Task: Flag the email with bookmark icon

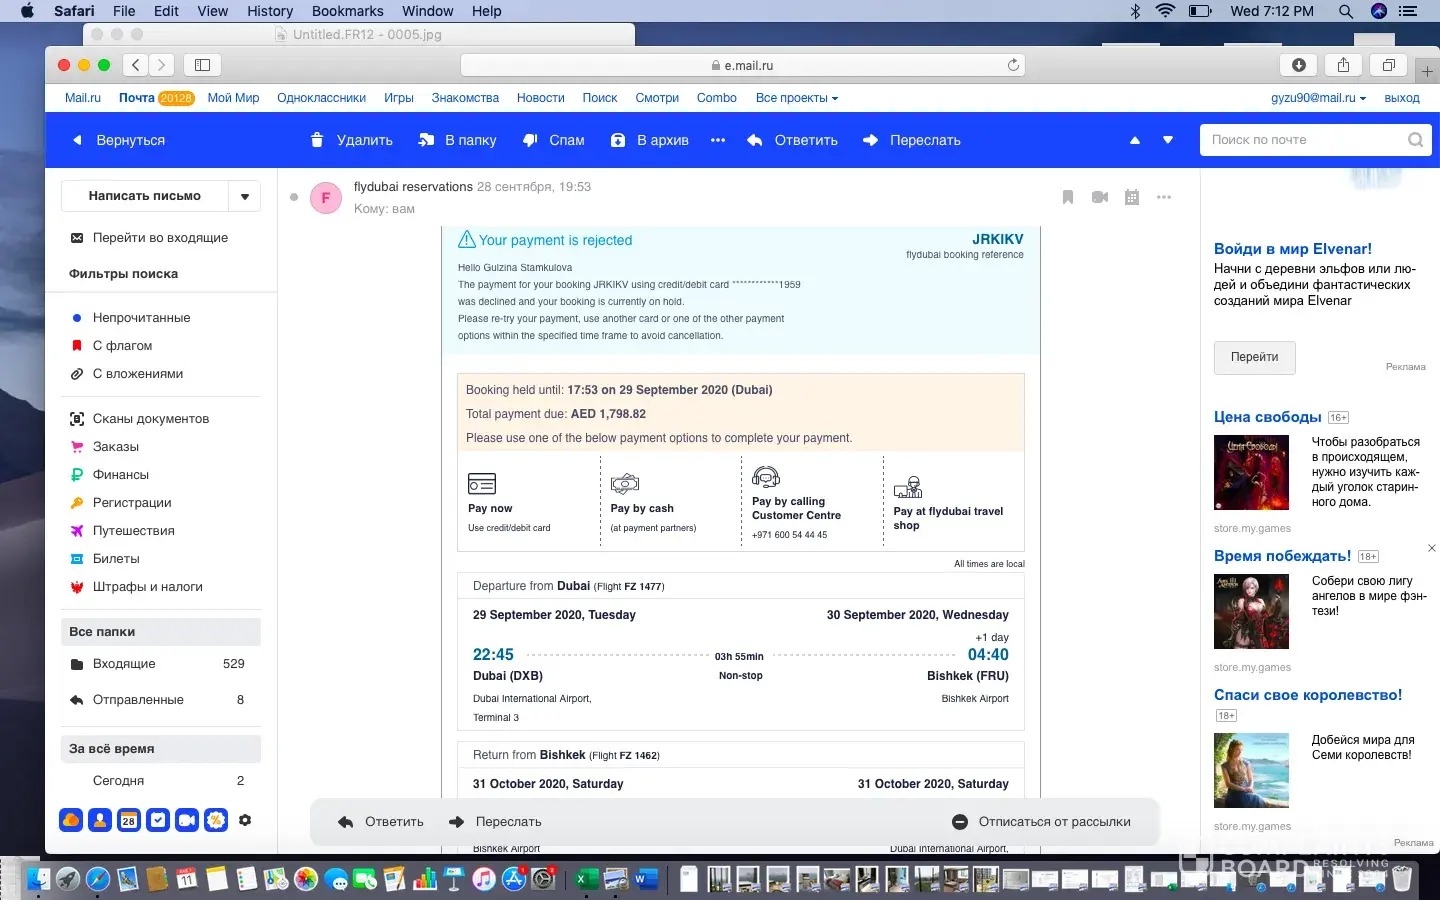Action: pyautogui.click(x=1068, y=197)
